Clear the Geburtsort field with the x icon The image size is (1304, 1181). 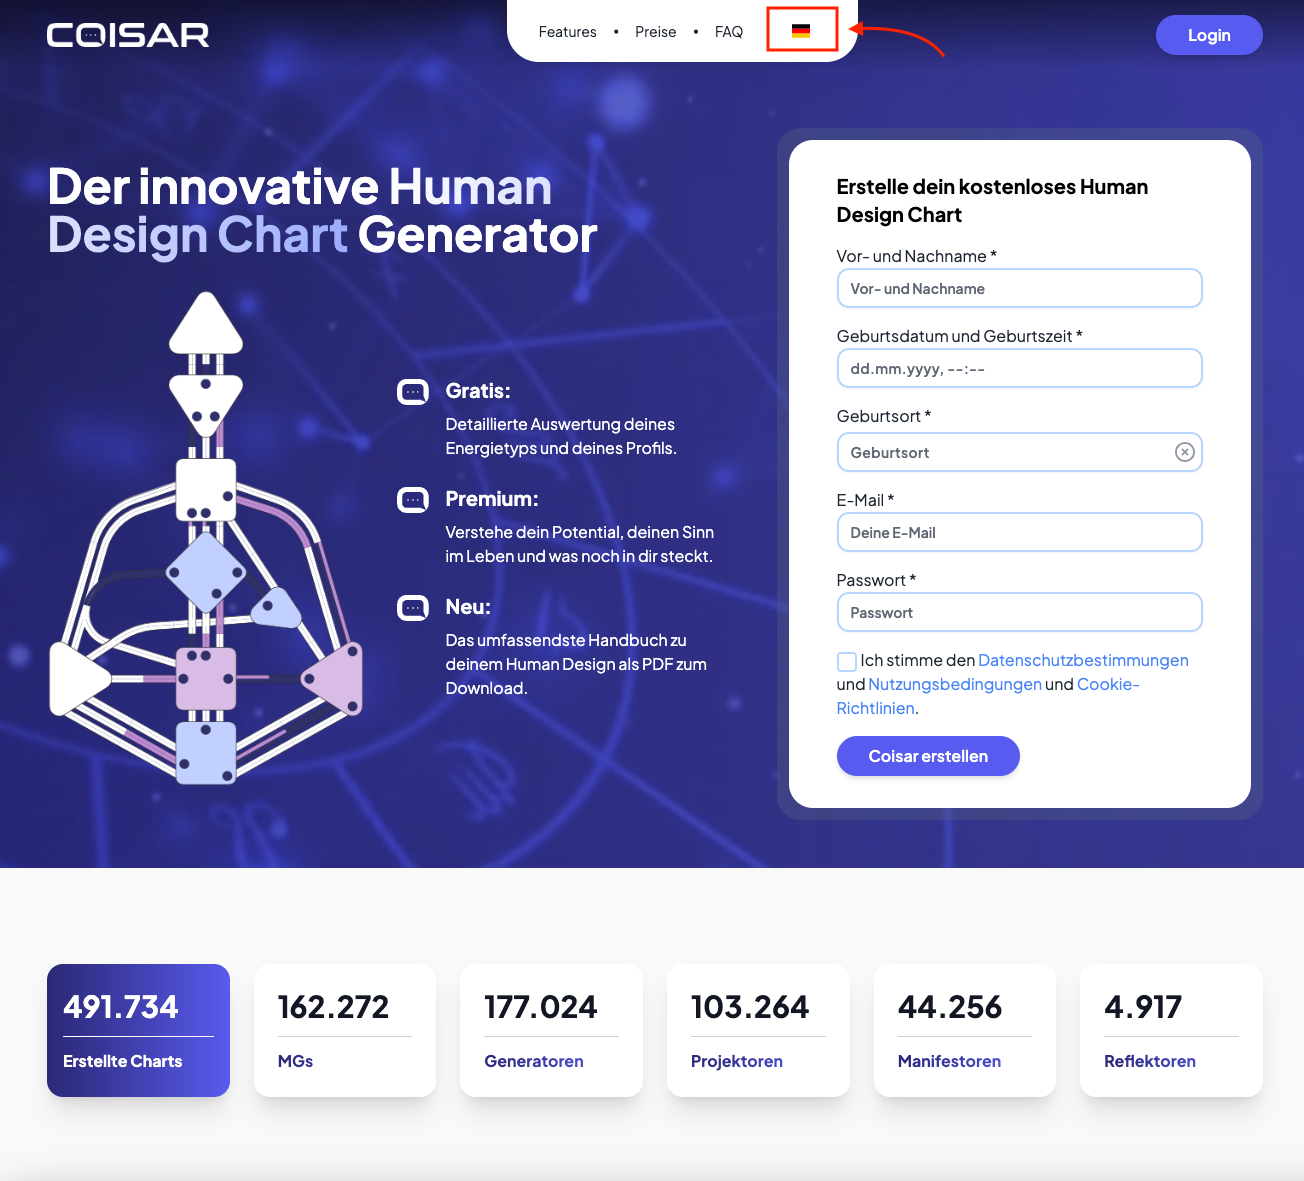tap(1184, 452)
